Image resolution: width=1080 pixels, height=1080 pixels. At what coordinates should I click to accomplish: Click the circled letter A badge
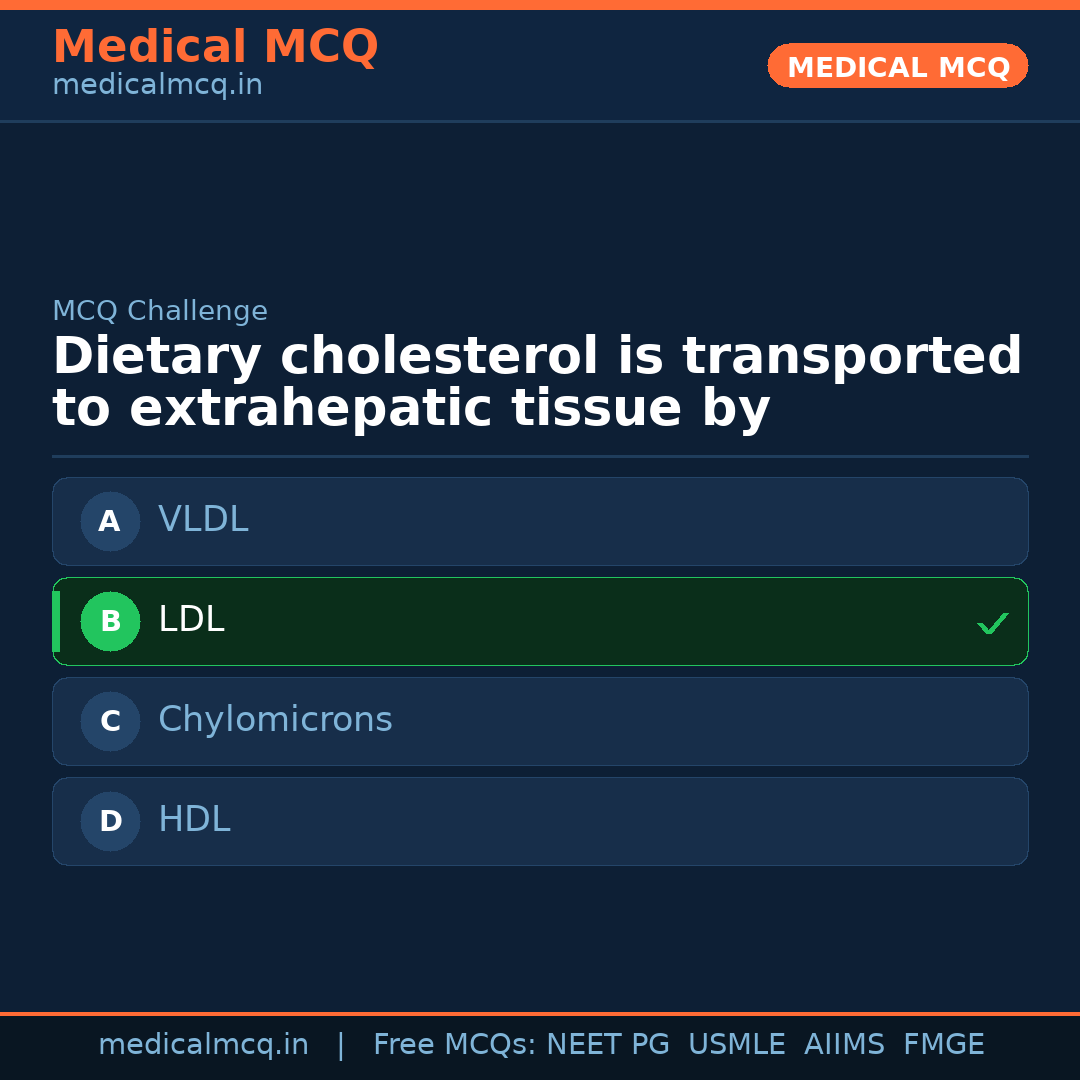pos(110,521)
